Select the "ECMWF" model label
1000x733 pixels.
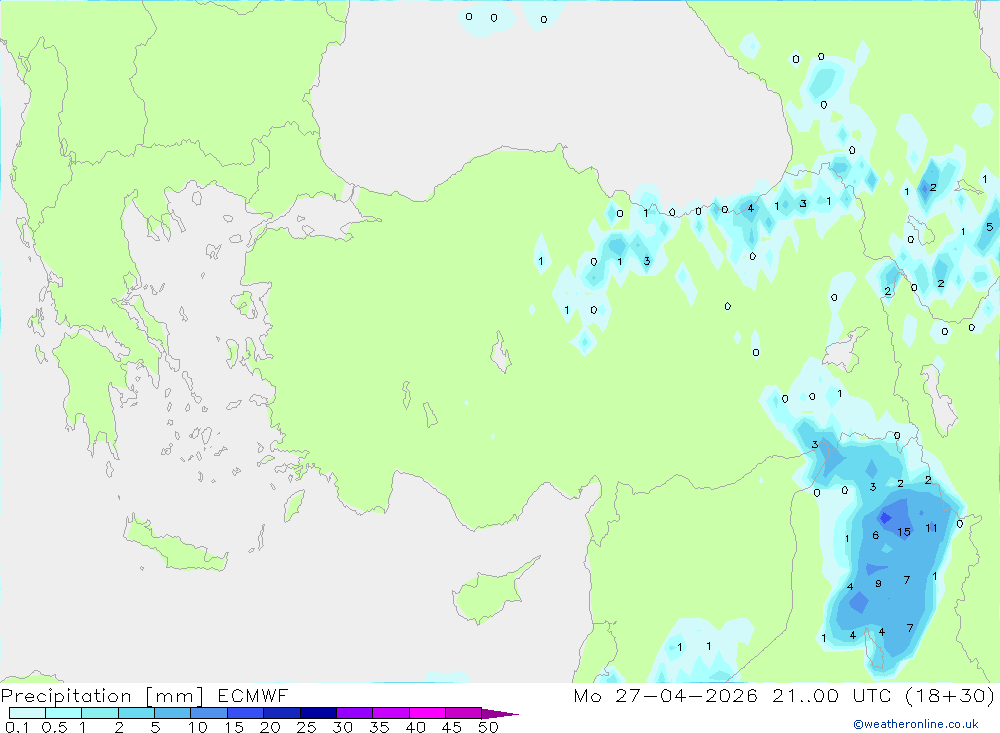coord(253,695)
